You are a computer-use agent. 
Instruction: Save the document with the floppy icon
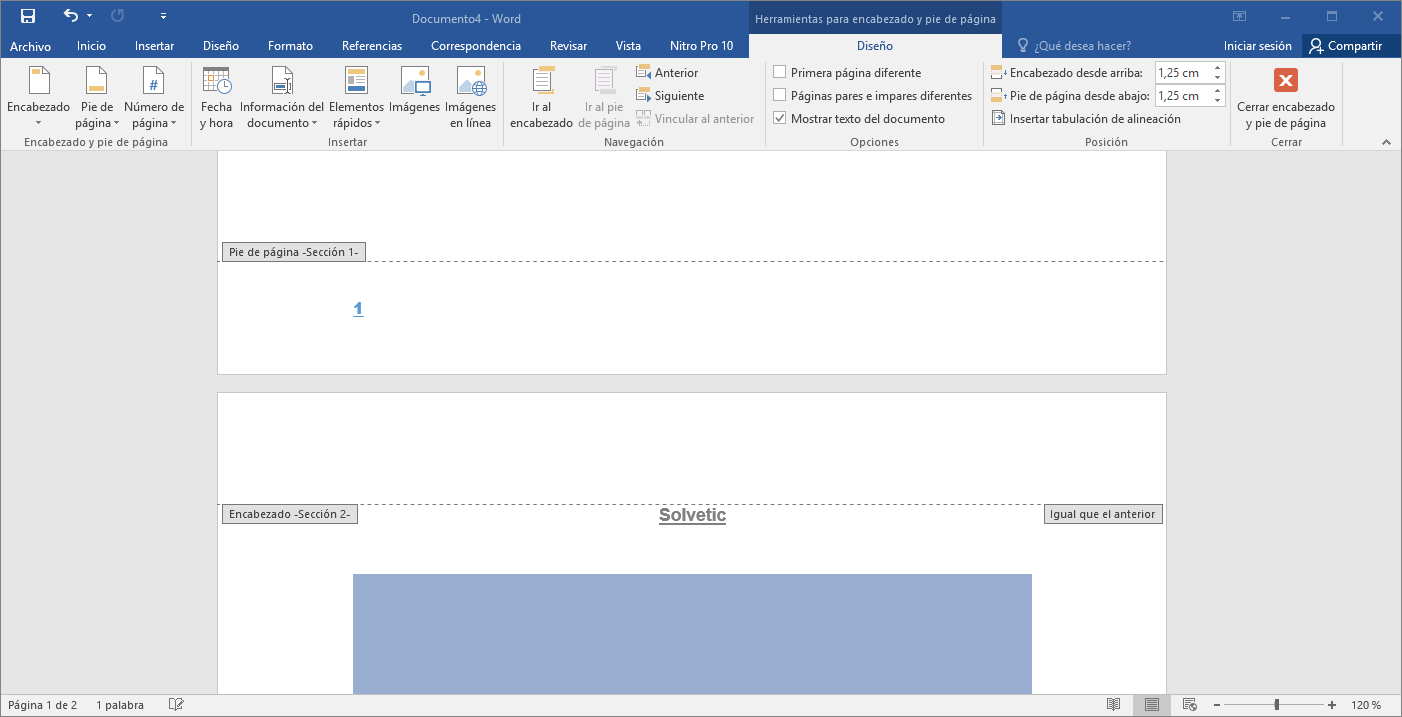(x=28, y=16)
